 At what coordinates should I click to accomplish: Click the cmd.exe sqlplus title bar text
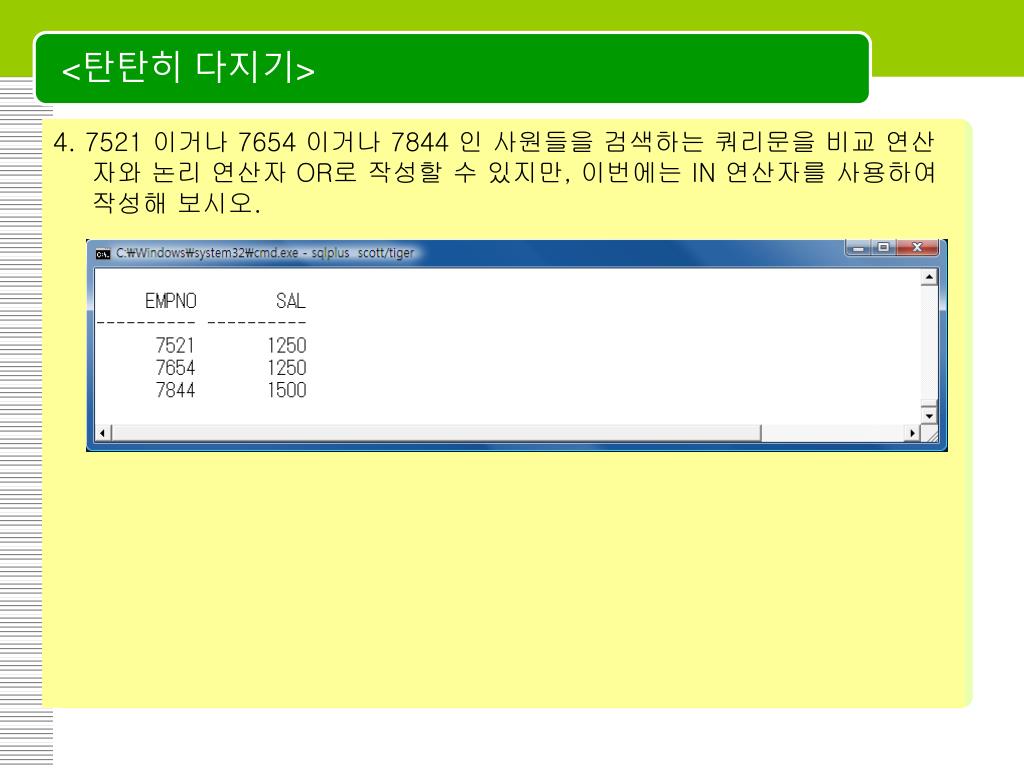click(265, 253)
